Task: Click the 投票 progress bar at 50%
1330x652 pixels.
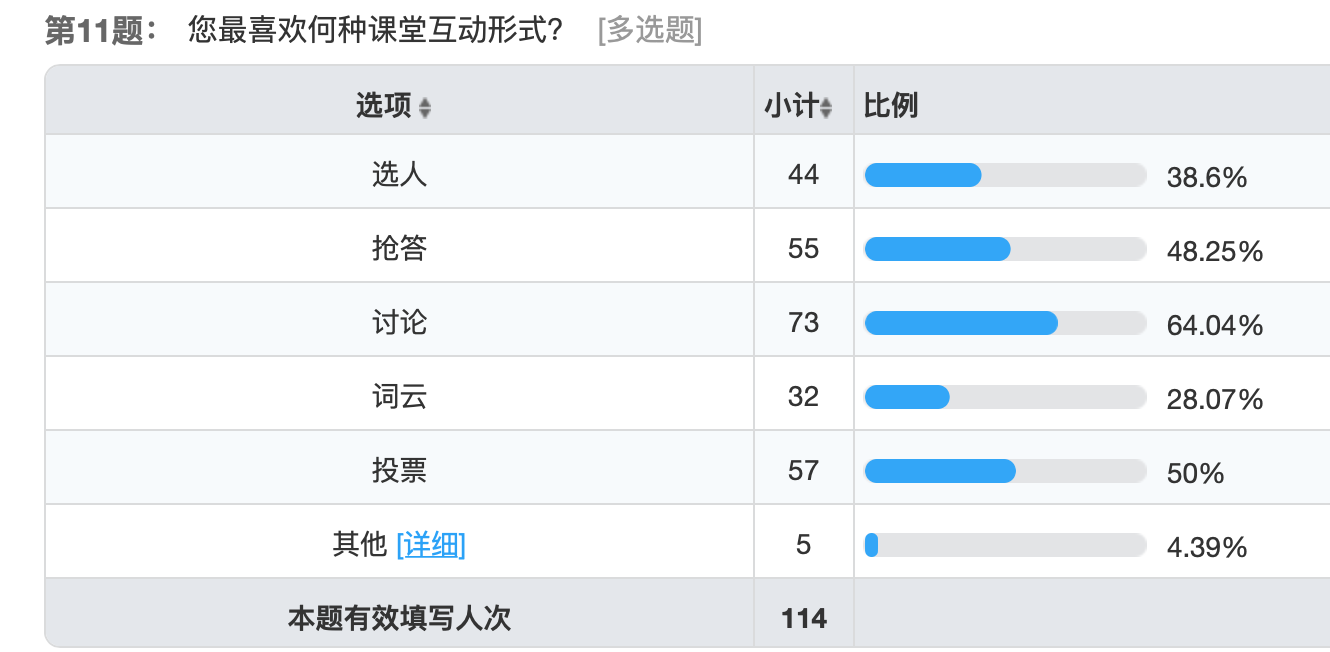Action: click(x=1004, y=472)
